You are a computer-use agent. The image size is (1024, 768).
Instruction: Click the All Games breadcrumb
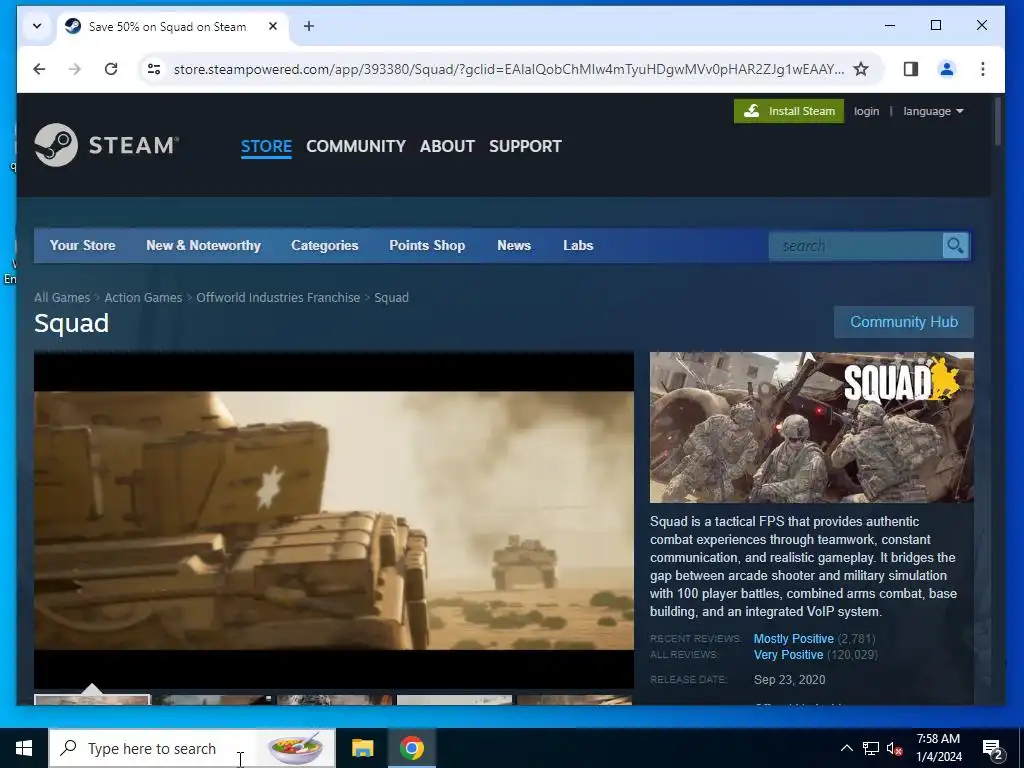tap(62, 297)
